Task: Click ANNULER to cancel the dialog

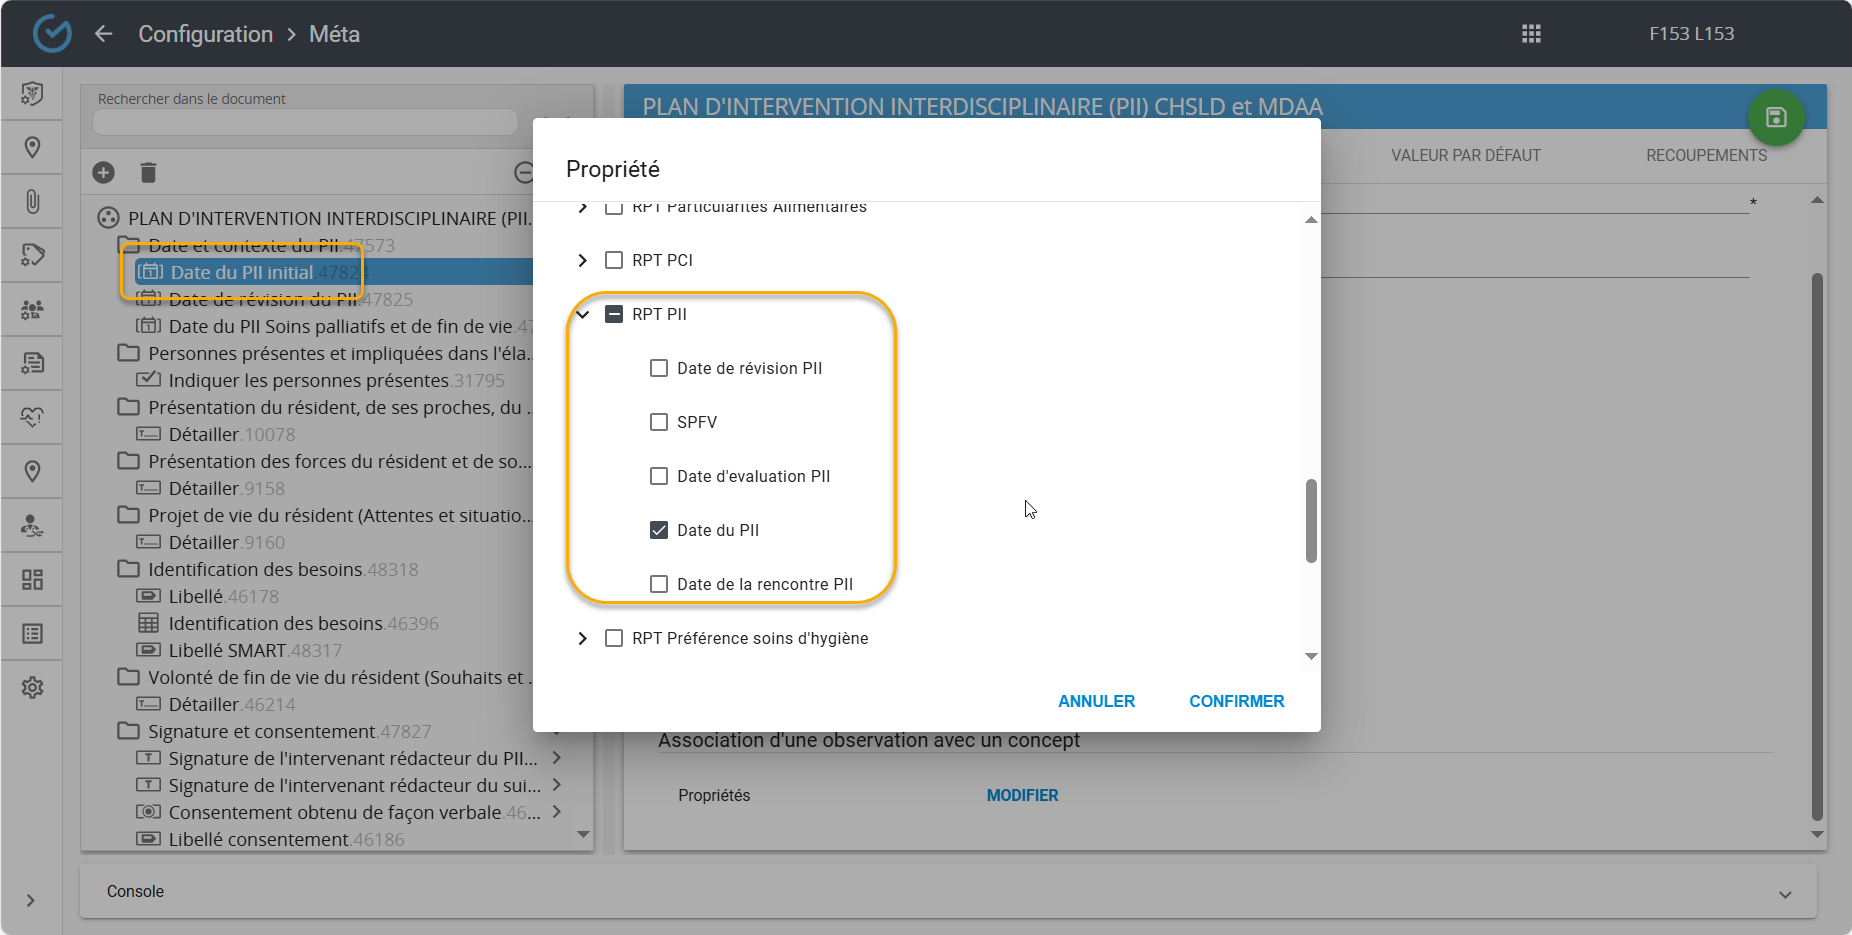Action: coord(1096,701)
